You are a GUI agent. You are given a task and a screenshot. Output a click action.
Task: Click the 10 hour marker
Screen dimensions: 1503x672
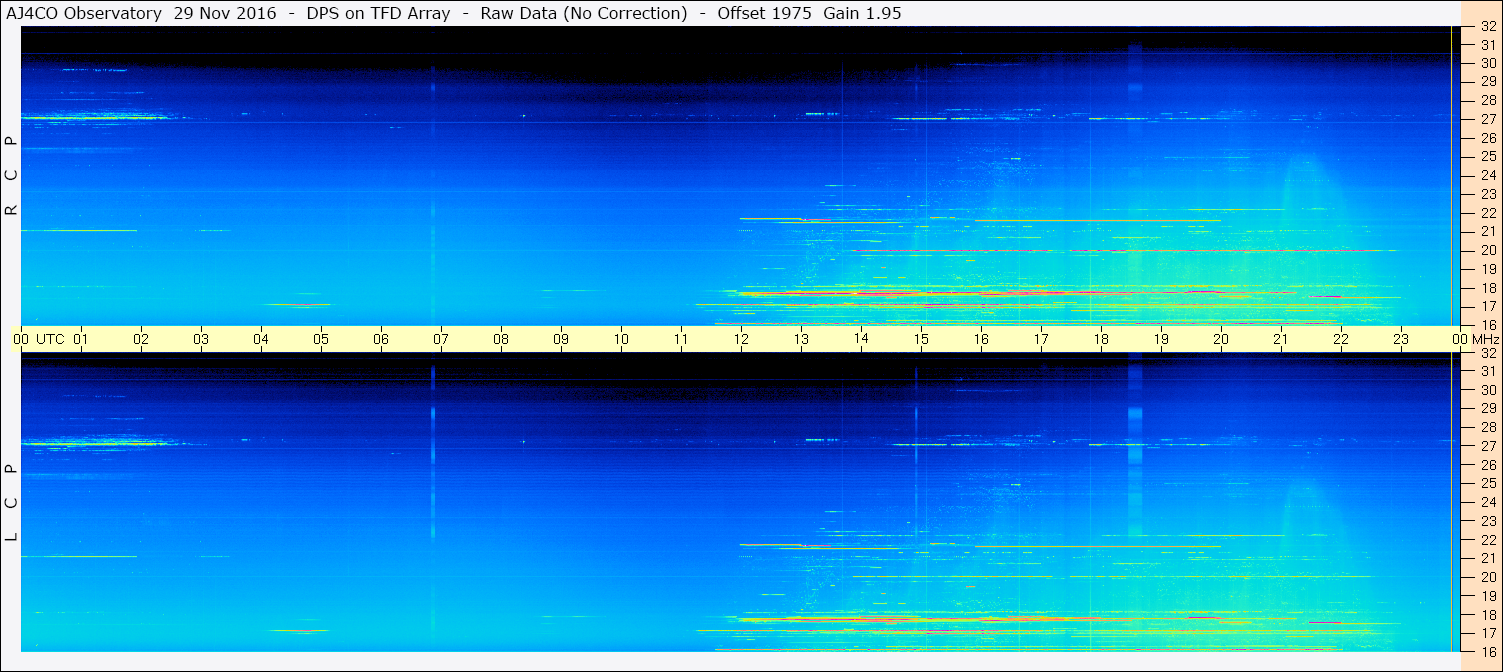pos(621,339)
